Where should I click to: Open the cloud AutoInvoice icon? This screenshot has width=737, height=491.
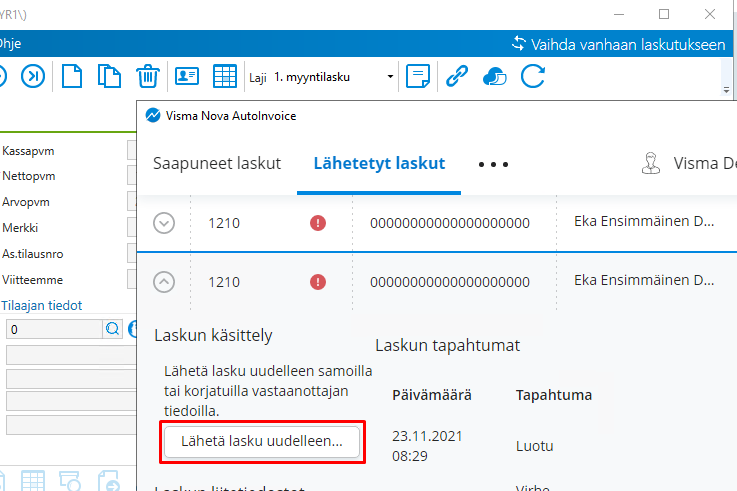pyautogui.click(x=494, y=76)
